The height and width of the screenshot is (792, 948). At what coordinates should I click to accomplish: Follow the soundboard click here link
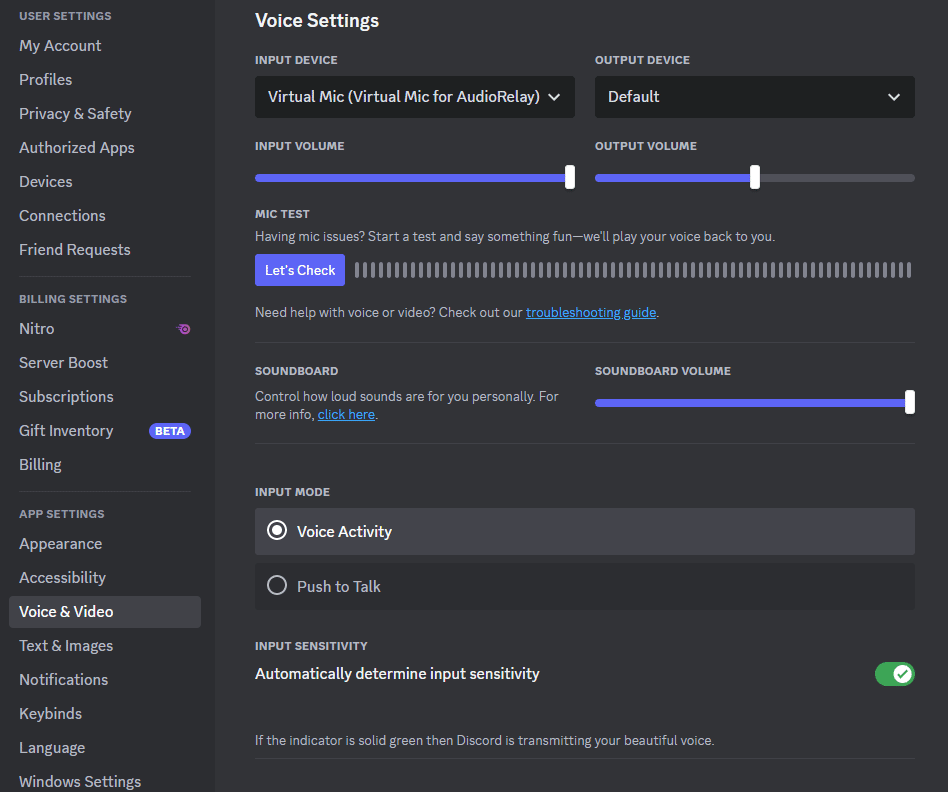(346, 415)
